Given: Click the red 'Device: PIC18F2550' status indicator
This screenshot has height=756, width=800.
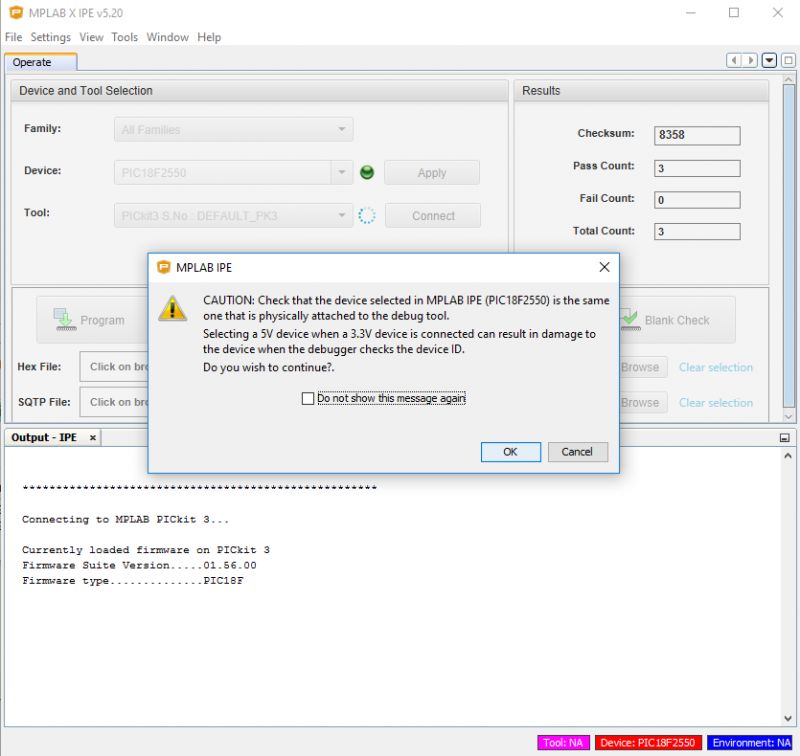Looking at the screenshot, I should [x=647, y=743].
